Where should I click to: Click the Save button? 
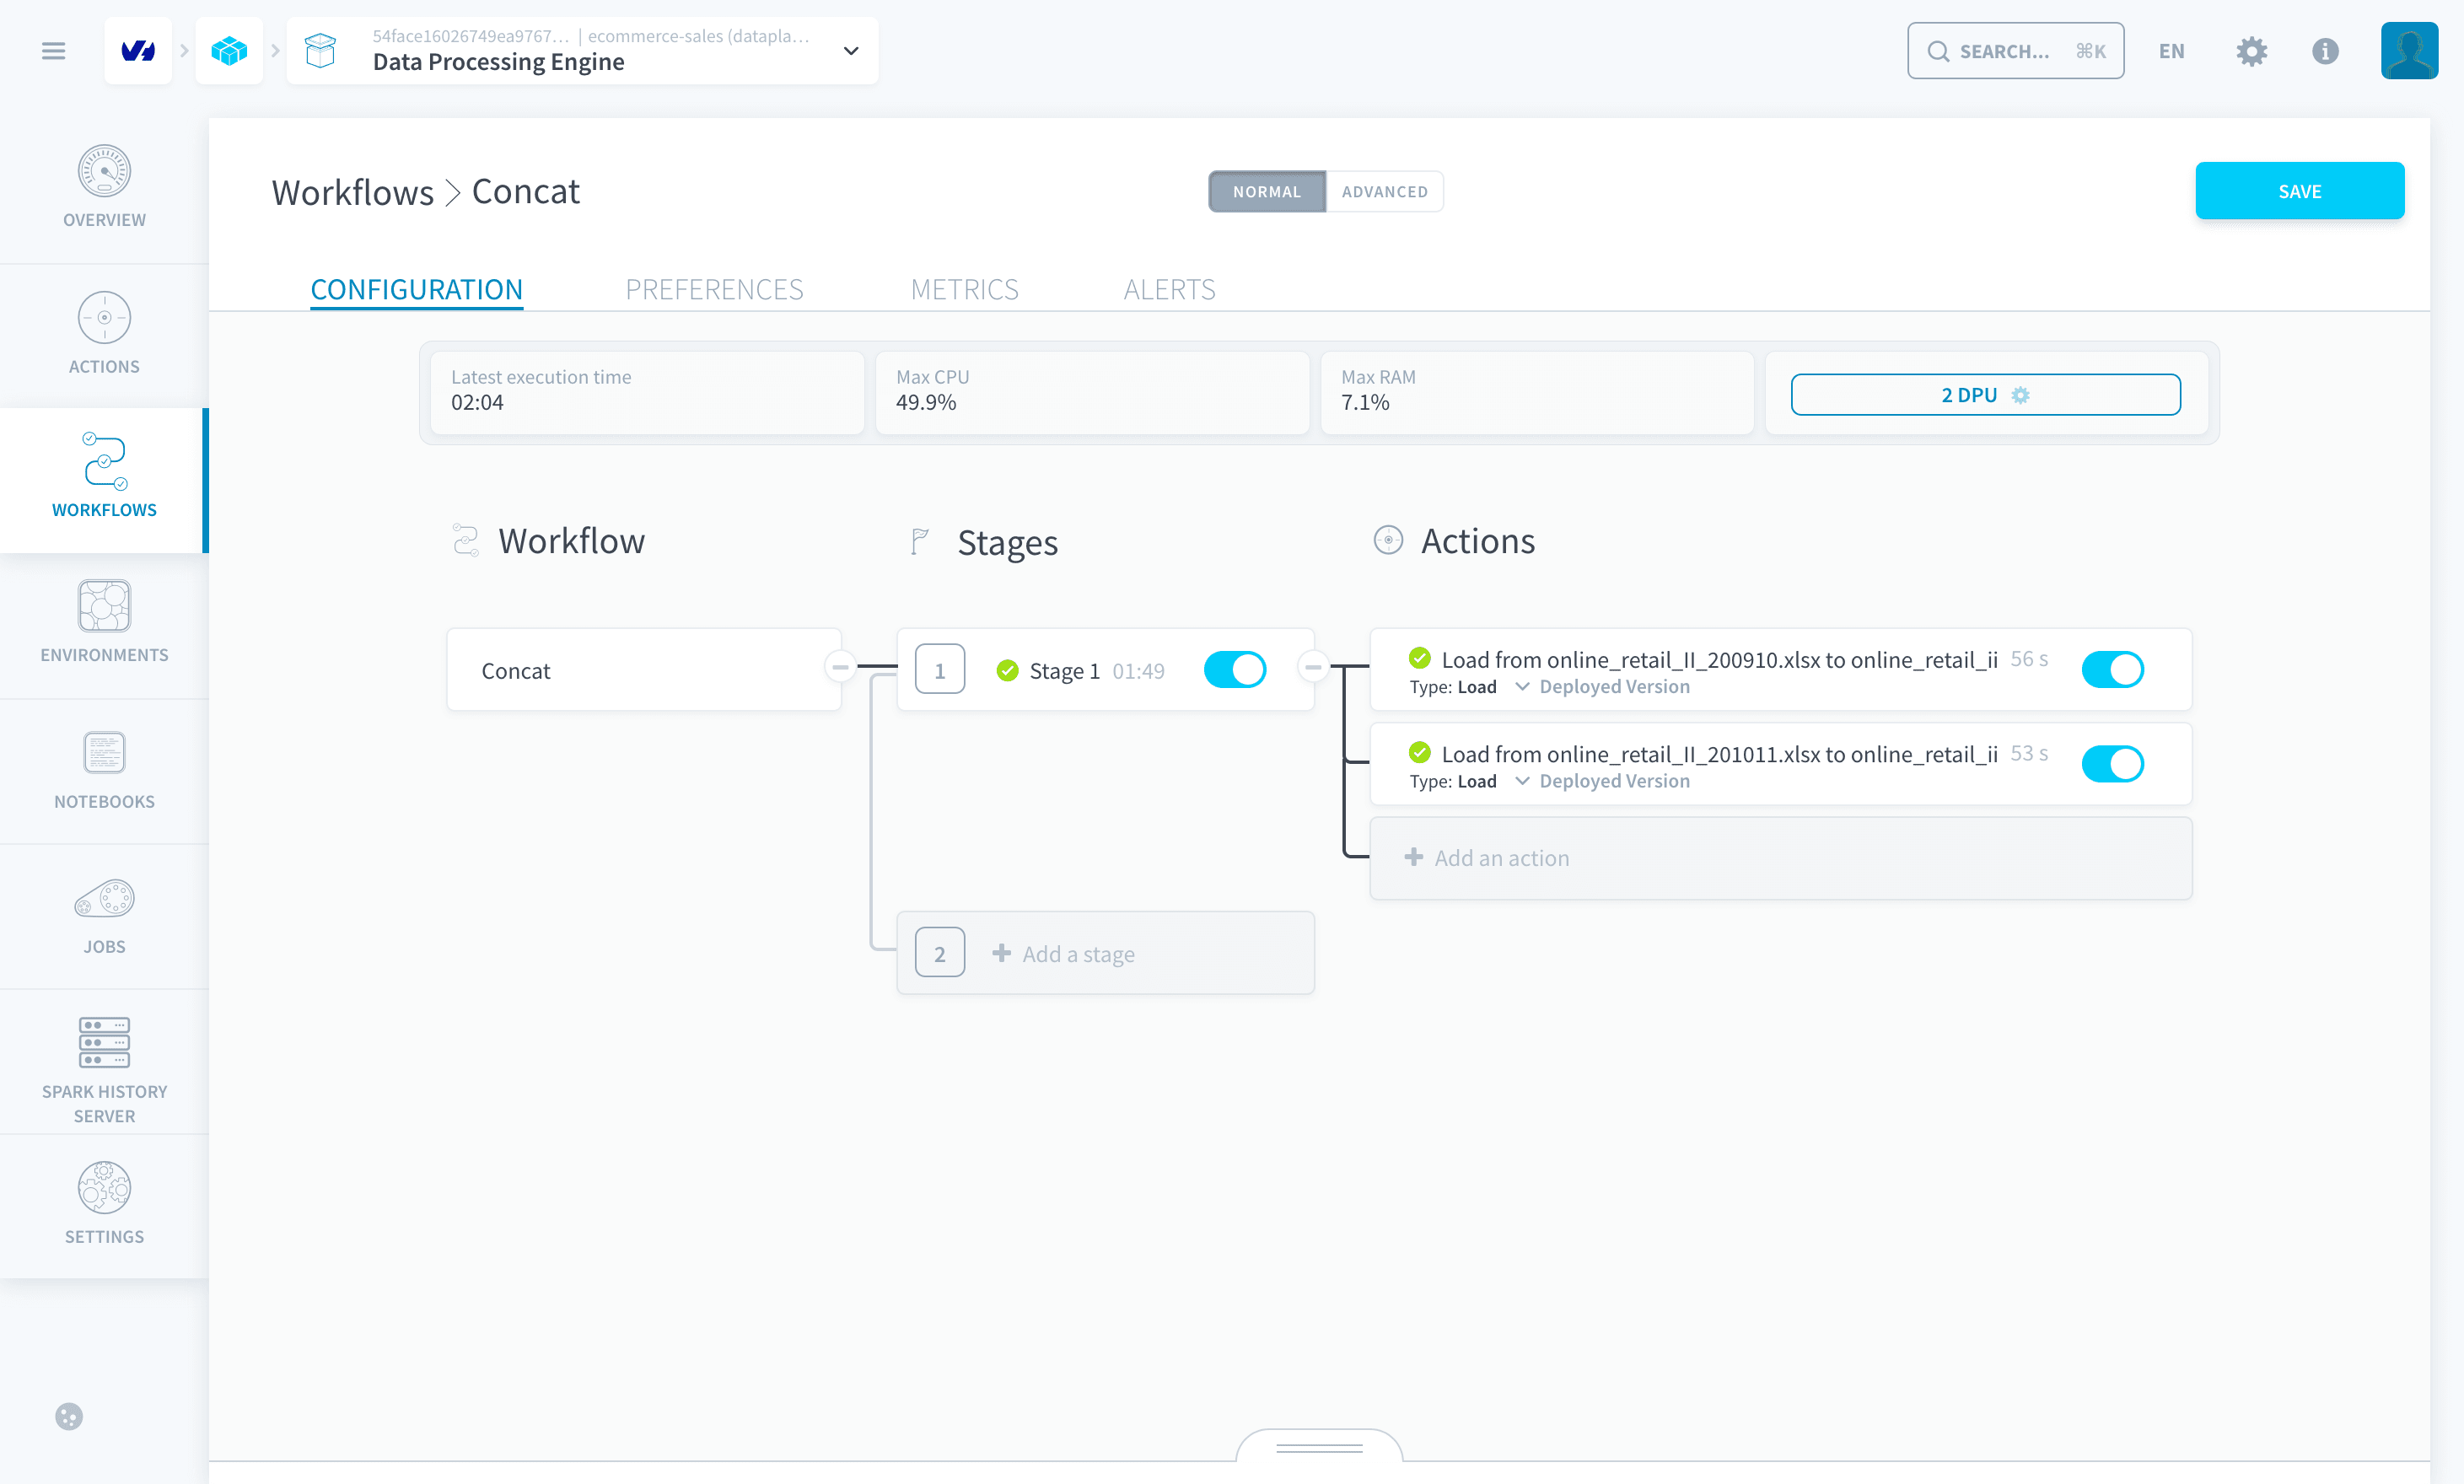pyautogui.click(x=2299, y=191)
